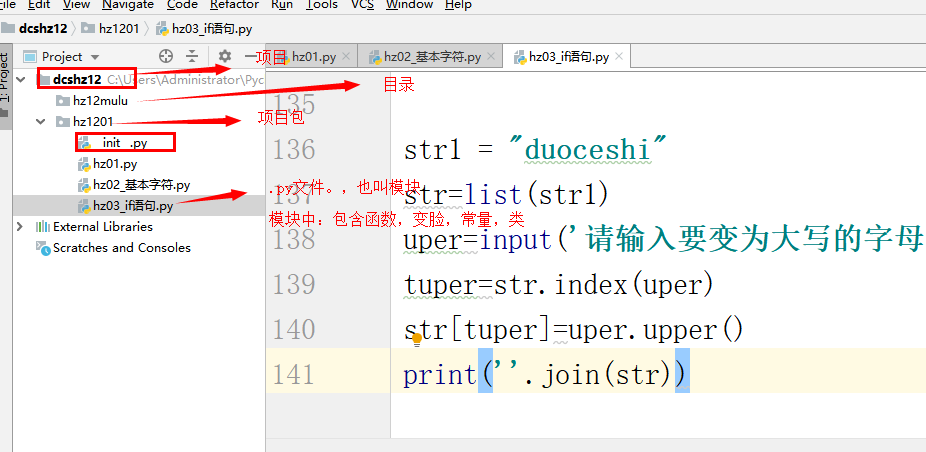The height and width of the screenshot is (452, 926).
Task: Open the Code menu
Action: tap(182, 5)
